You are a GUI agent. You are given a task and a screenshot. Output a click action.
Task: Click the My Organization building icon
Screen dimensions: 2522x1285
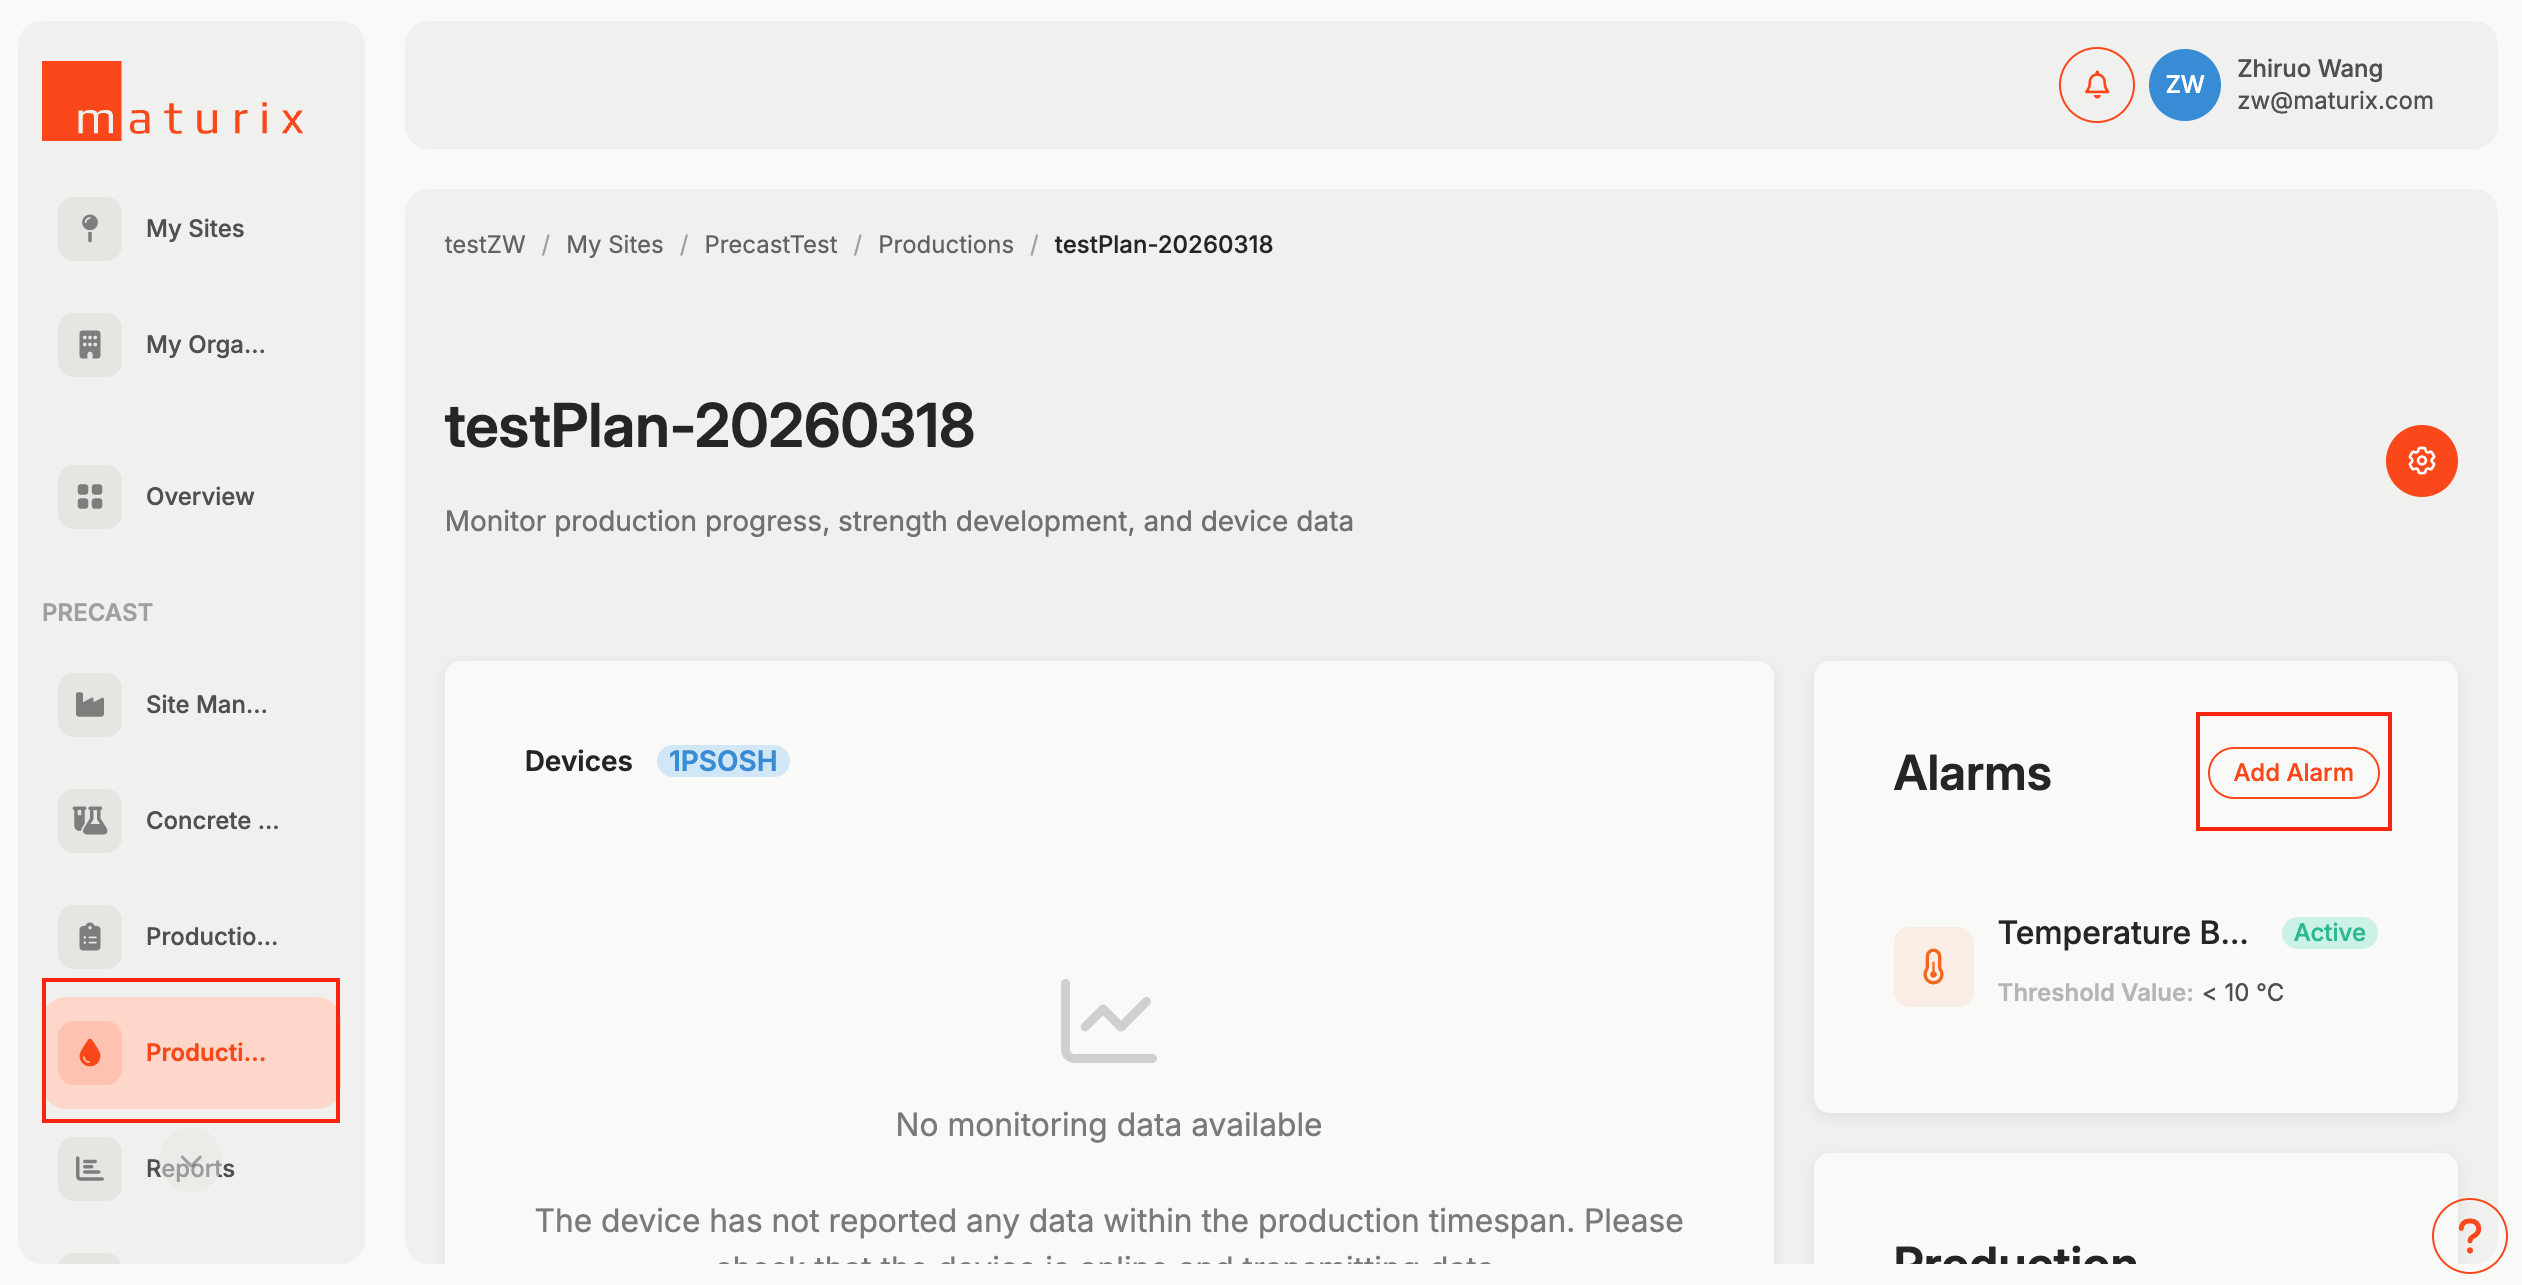click(x=90, y=345)
